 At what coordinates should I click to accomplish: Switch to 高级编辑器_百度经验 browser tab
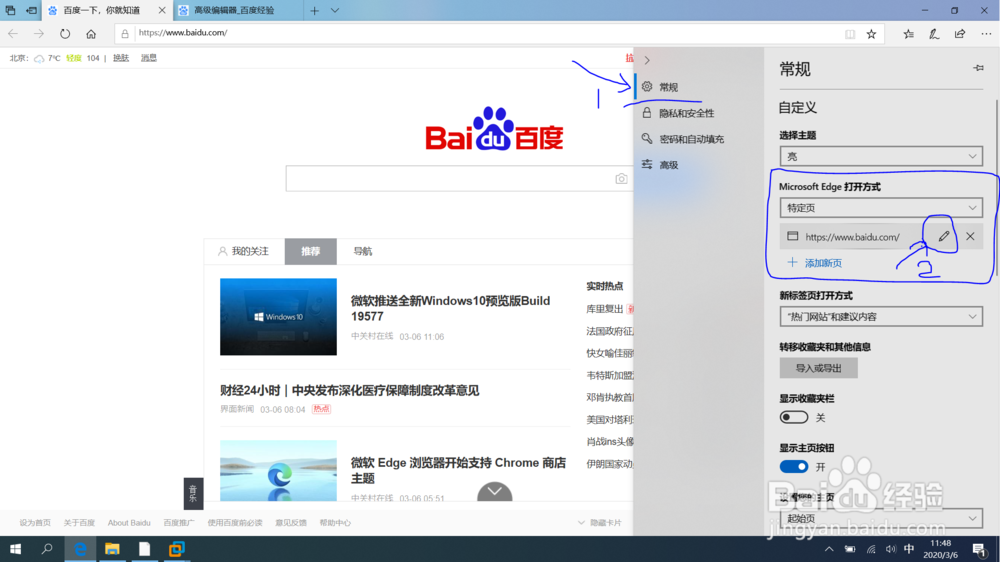[x=233, y=10]
